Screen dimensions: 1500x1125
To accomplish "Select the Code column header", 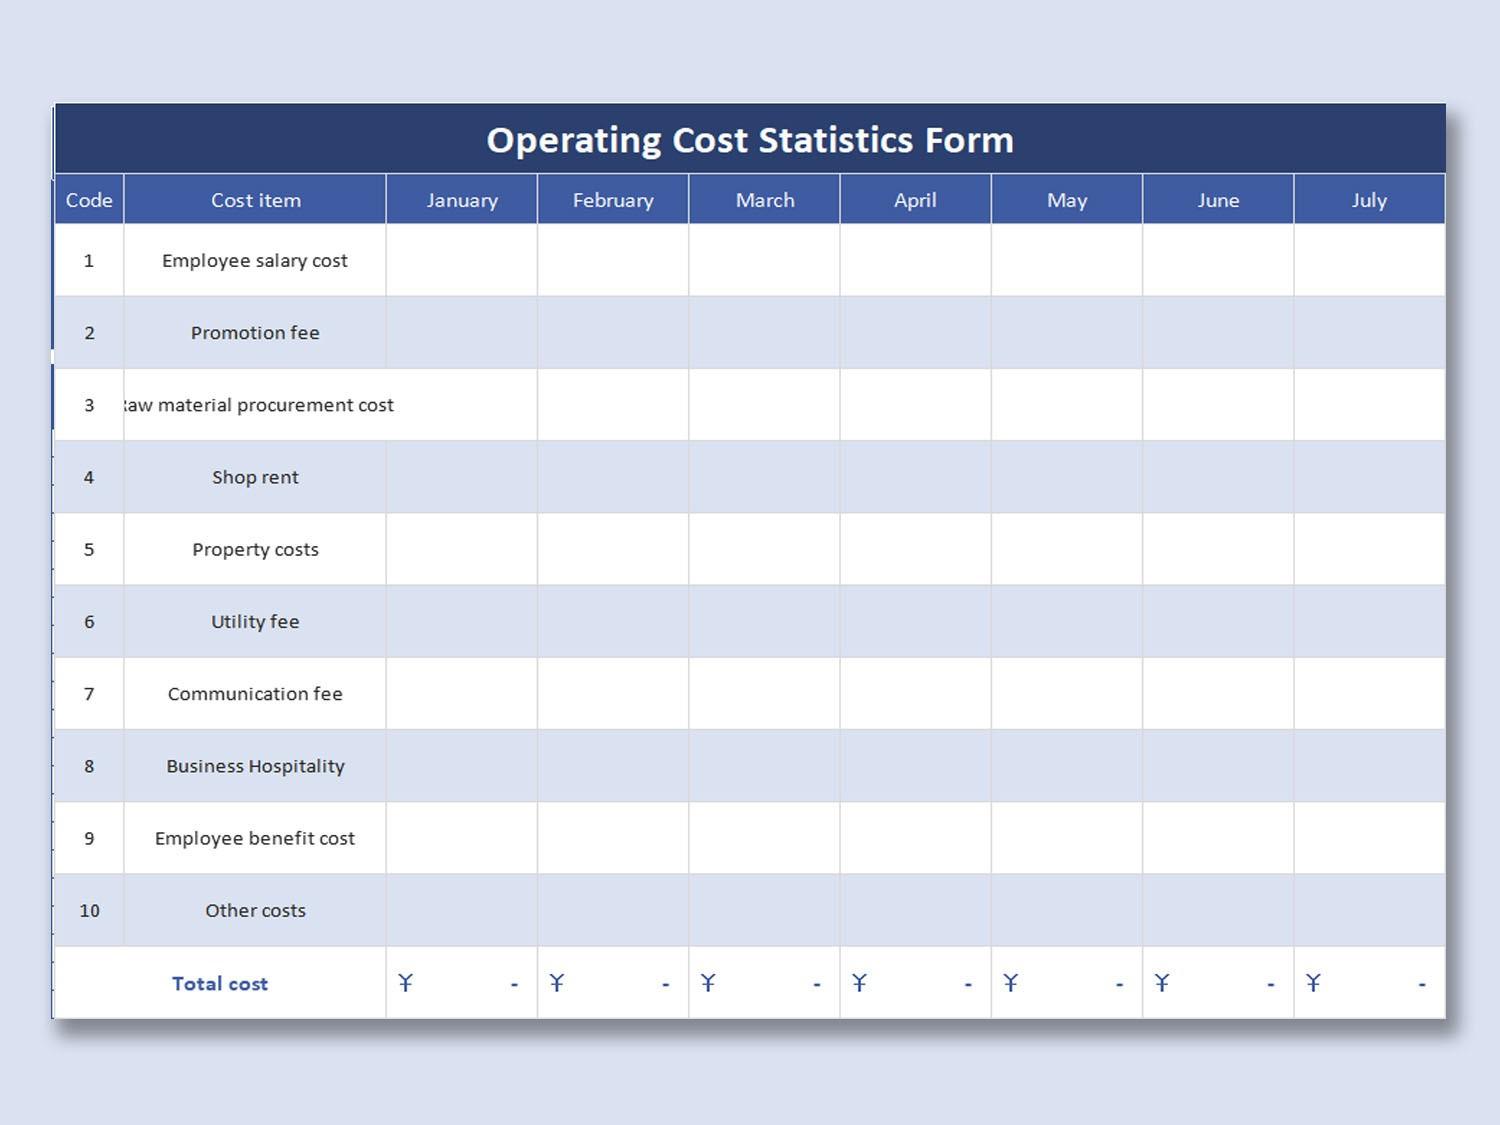I will pos(89,200).
